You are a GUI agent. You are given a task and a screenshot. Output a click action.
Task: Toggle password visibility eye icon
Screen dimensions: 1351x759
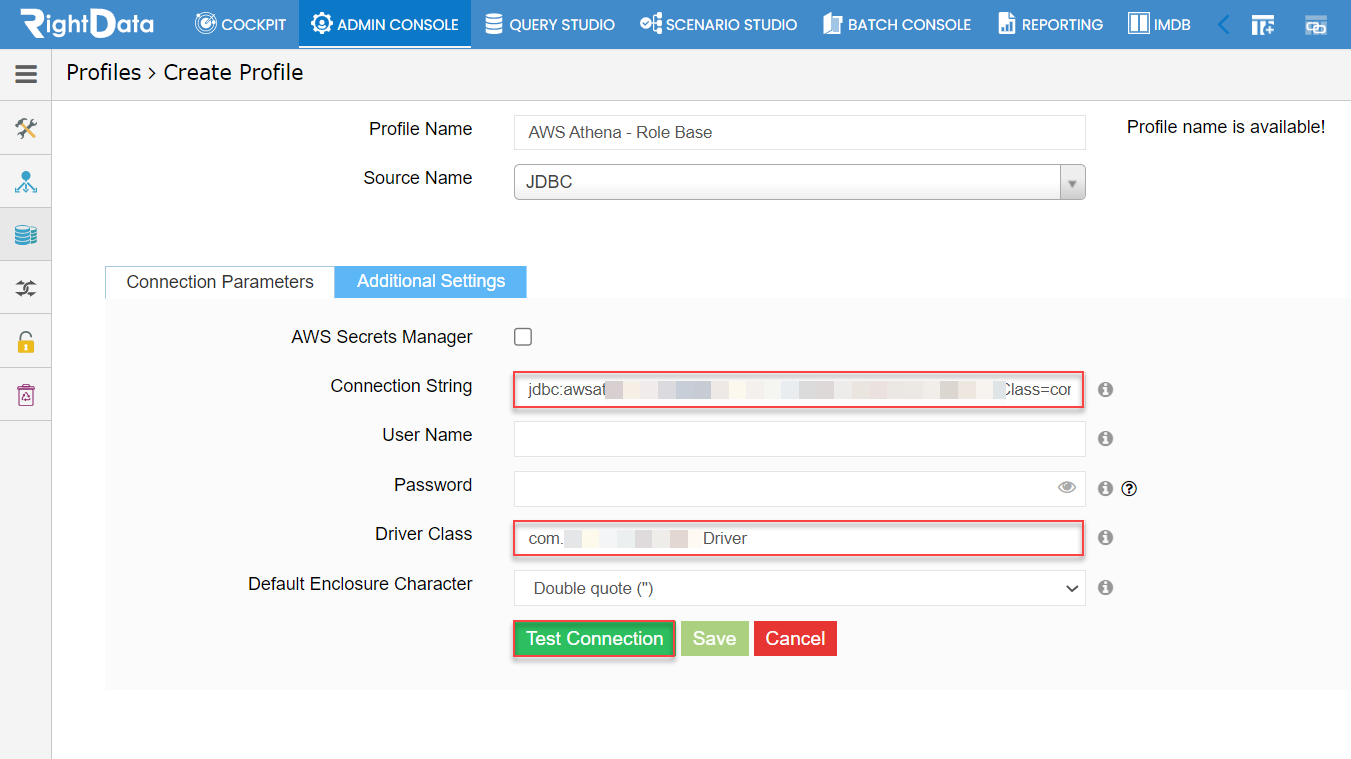pyautogui.click(x=1067, y=488)
